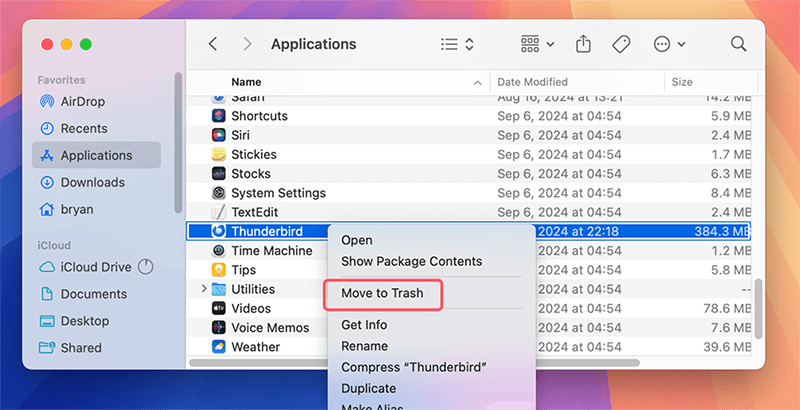Click the forward navigation arrow
Screen dimensions: 800x410
click(x=247, y=44)
